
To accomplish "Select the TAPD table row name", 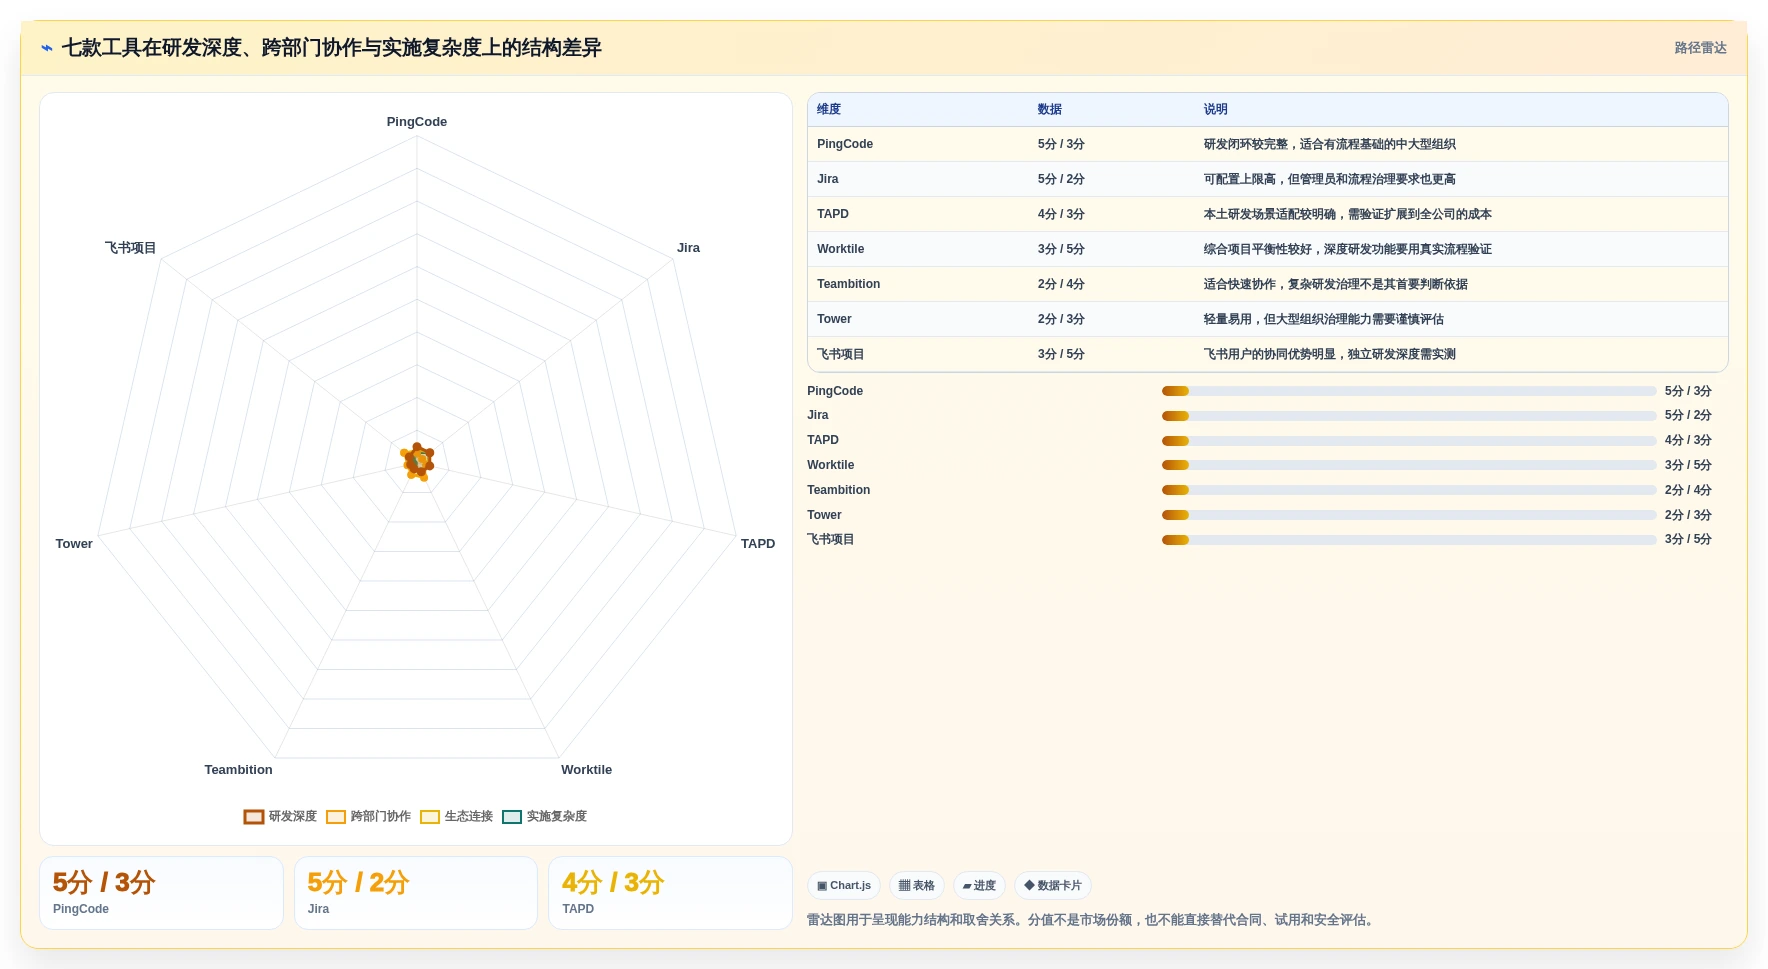I will pos(833,214).
